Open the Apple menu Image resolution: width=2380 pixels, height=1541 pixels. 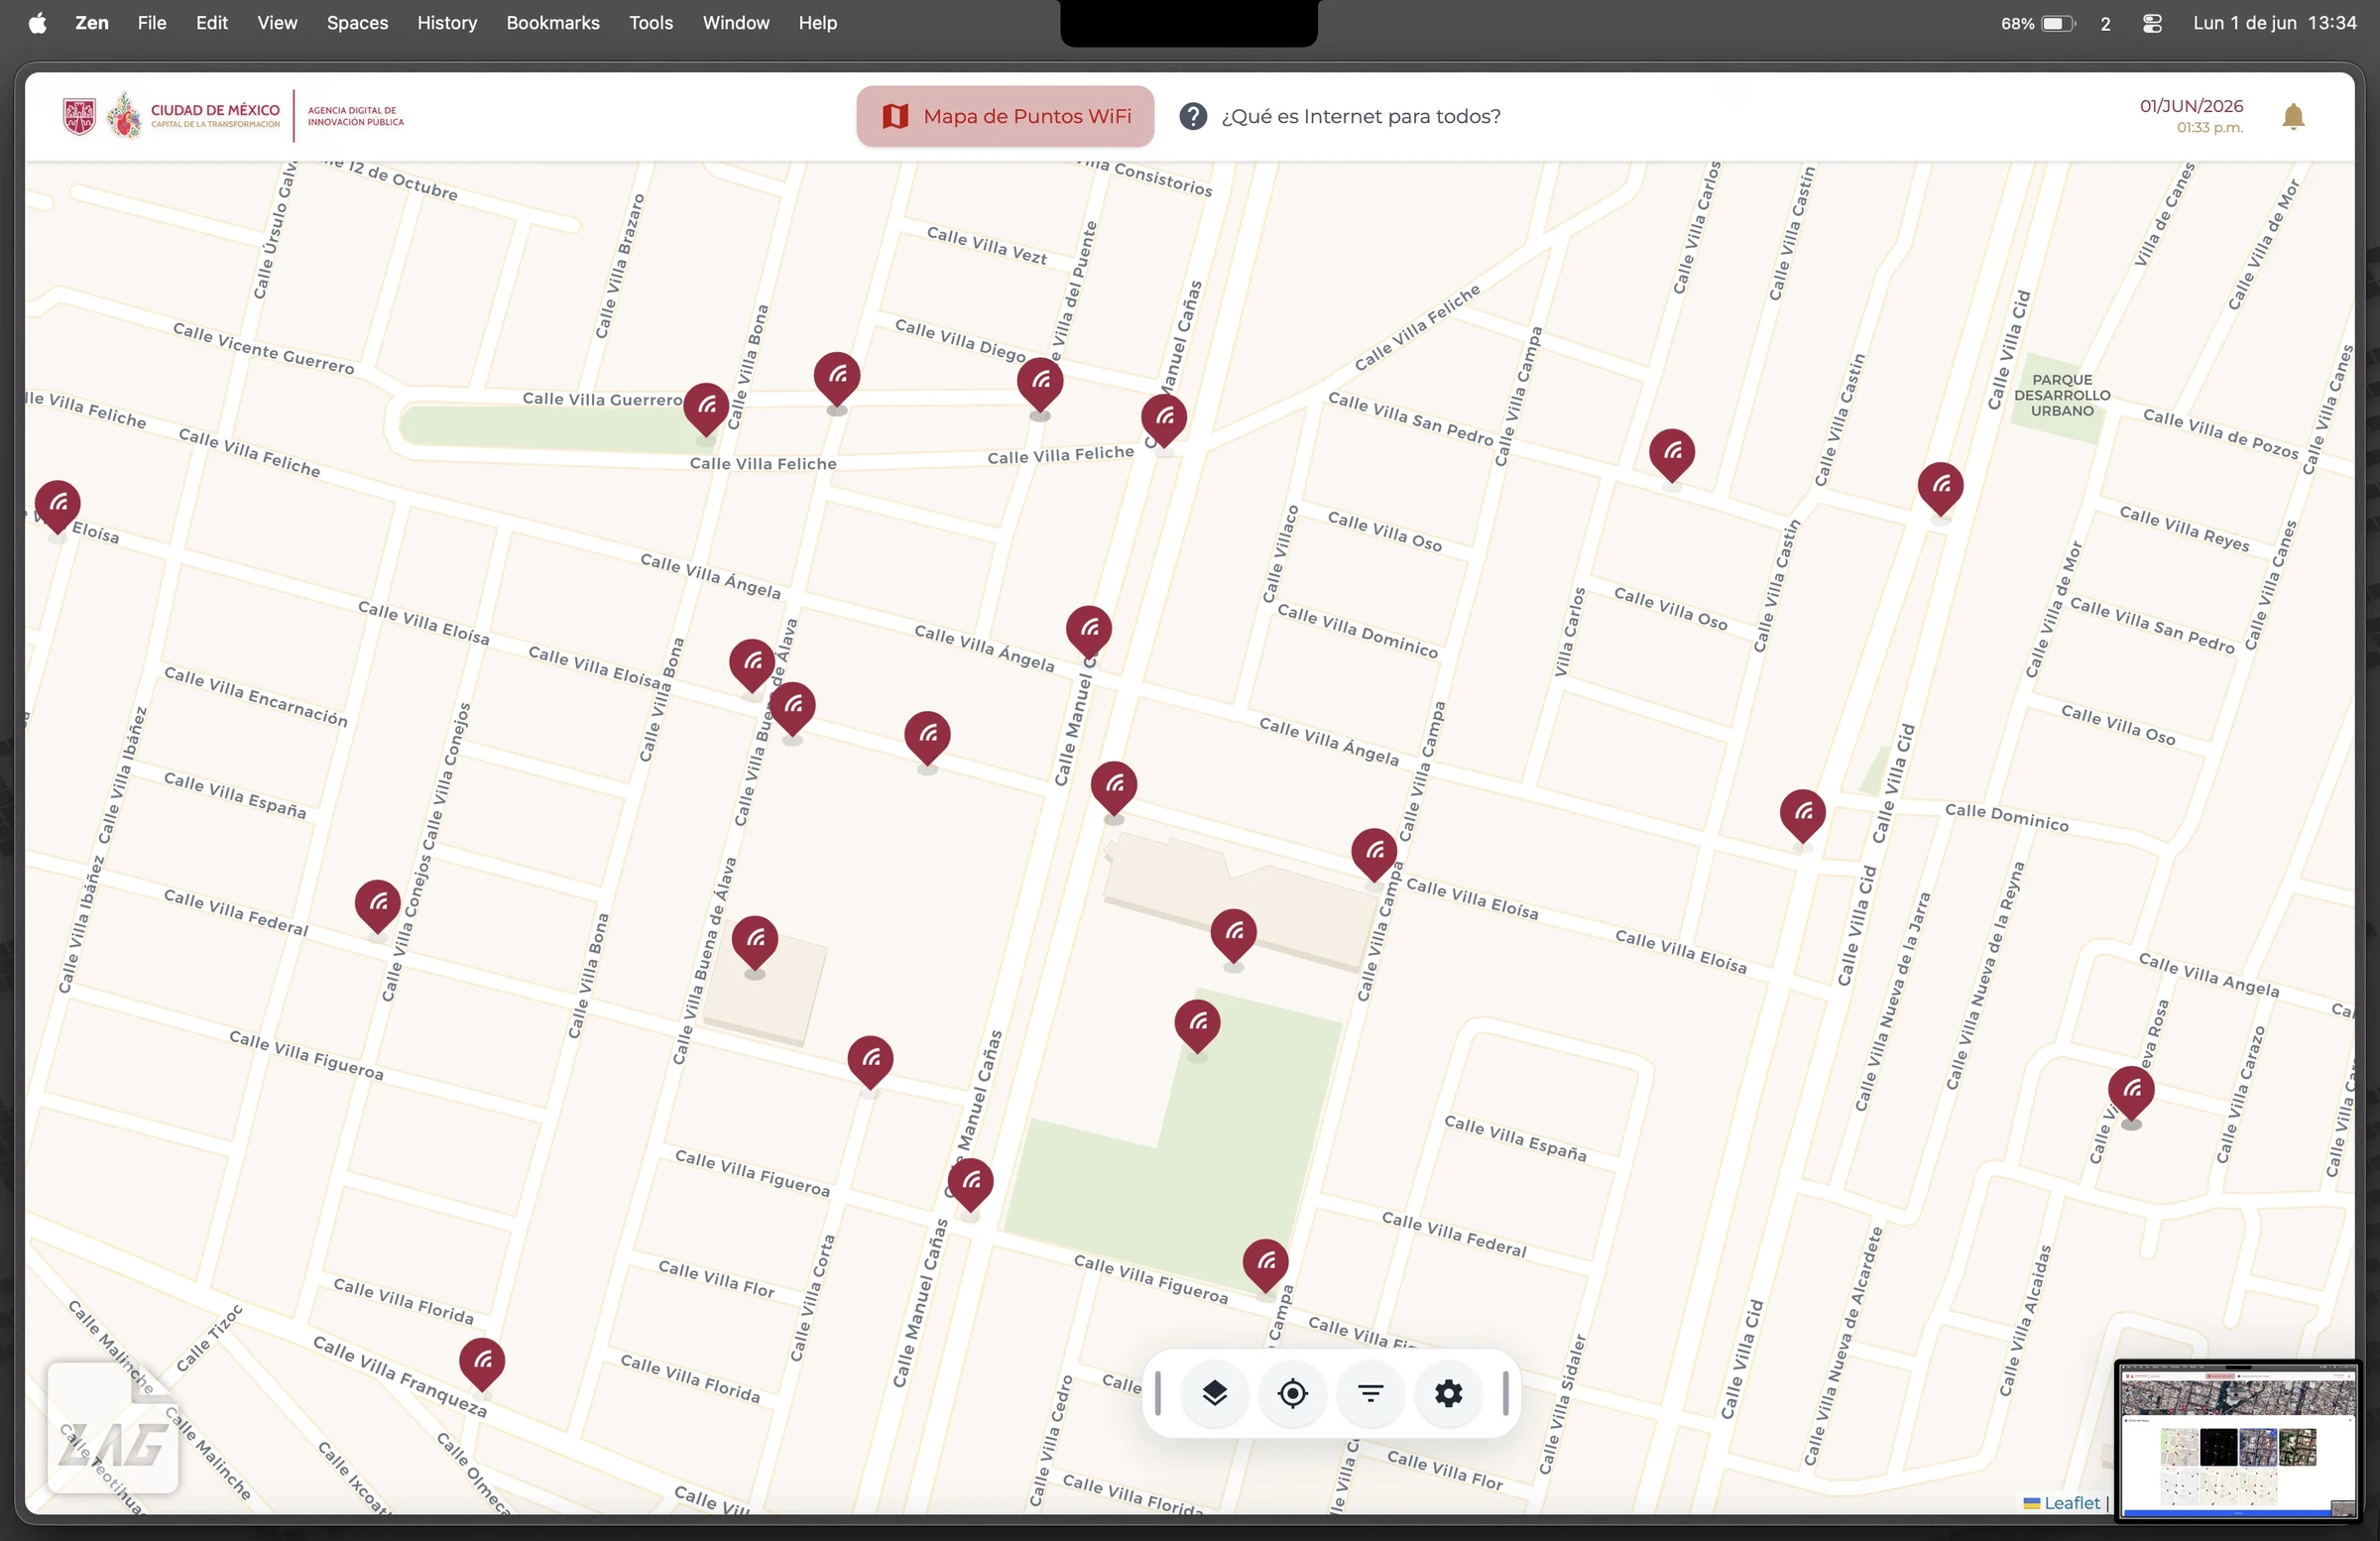pyautogui.click(x=37, y=22)
